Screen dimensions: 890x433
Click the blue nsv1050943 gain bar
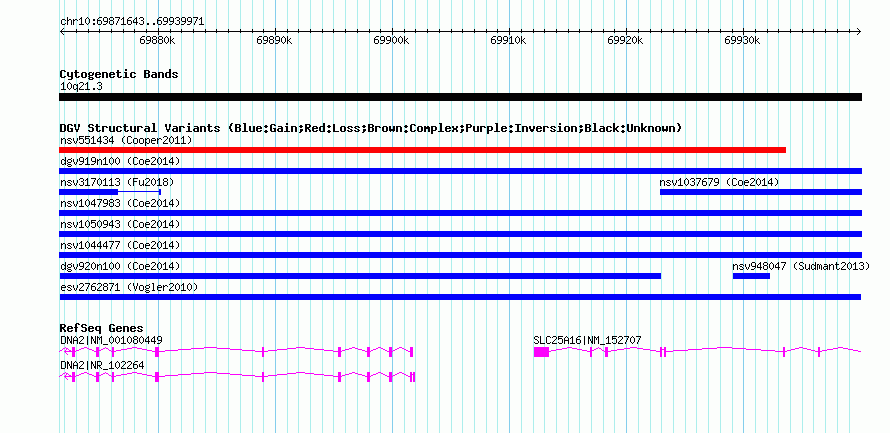460,234
